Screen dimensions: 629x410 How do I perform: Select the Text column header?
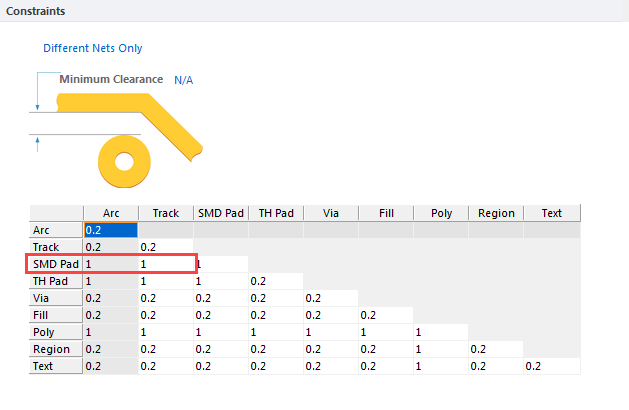point(551,213)
